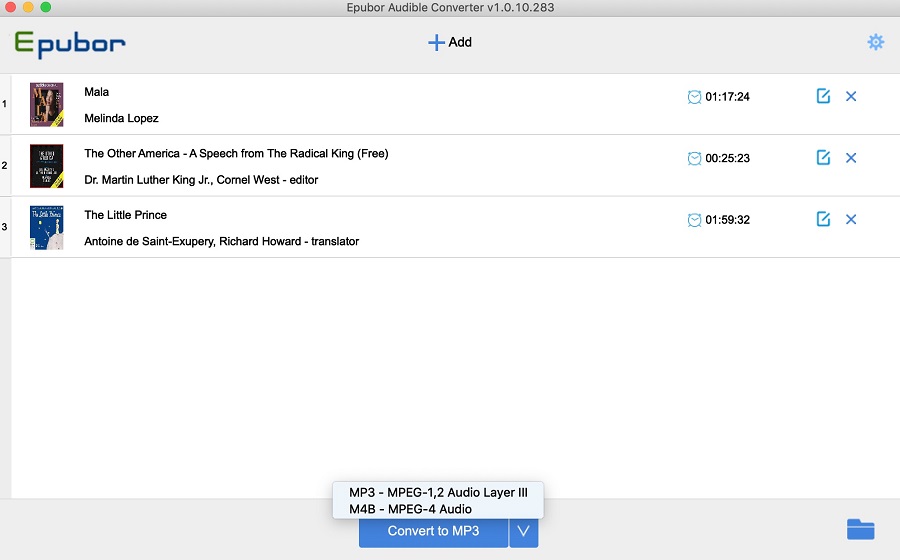Select the title text 'The Little Prince'
The image size is (900, 560).
click(x=126, y=215)
